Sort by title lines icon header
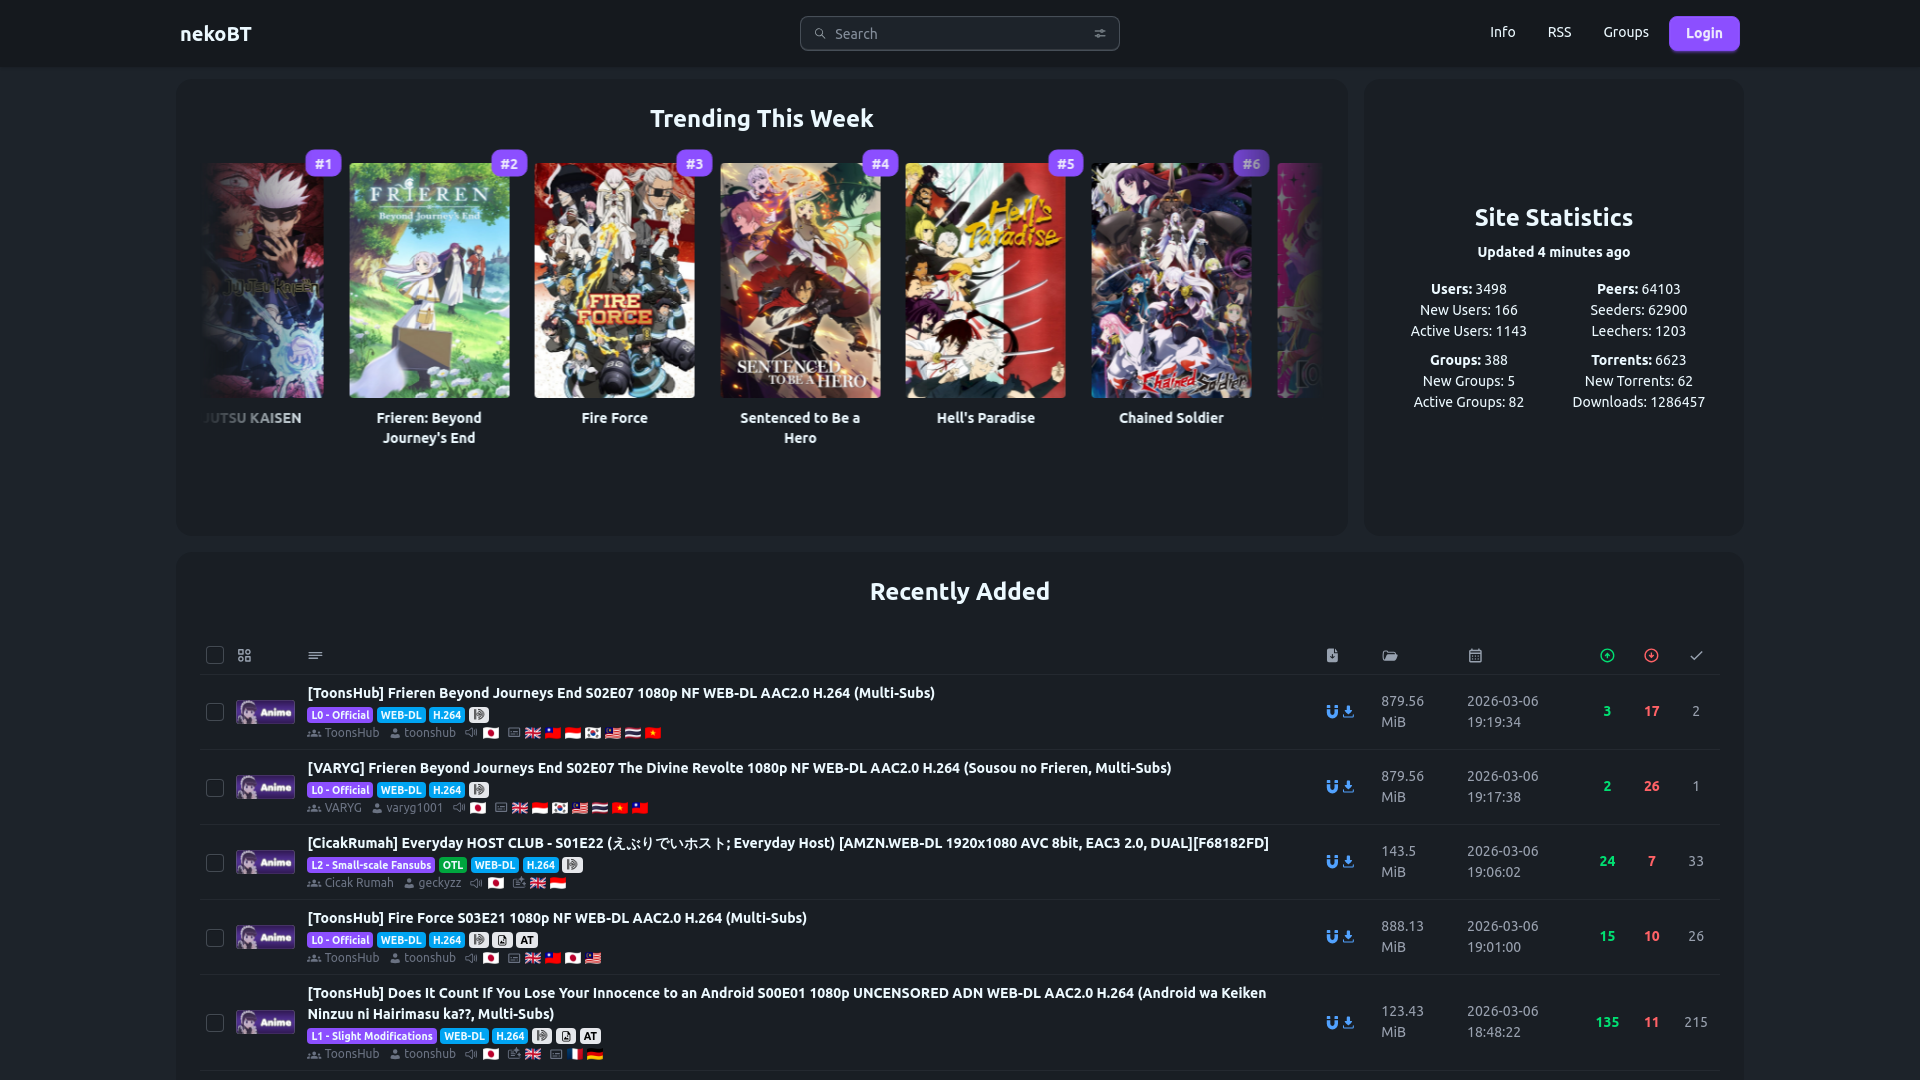 click(x=315, y=656)
